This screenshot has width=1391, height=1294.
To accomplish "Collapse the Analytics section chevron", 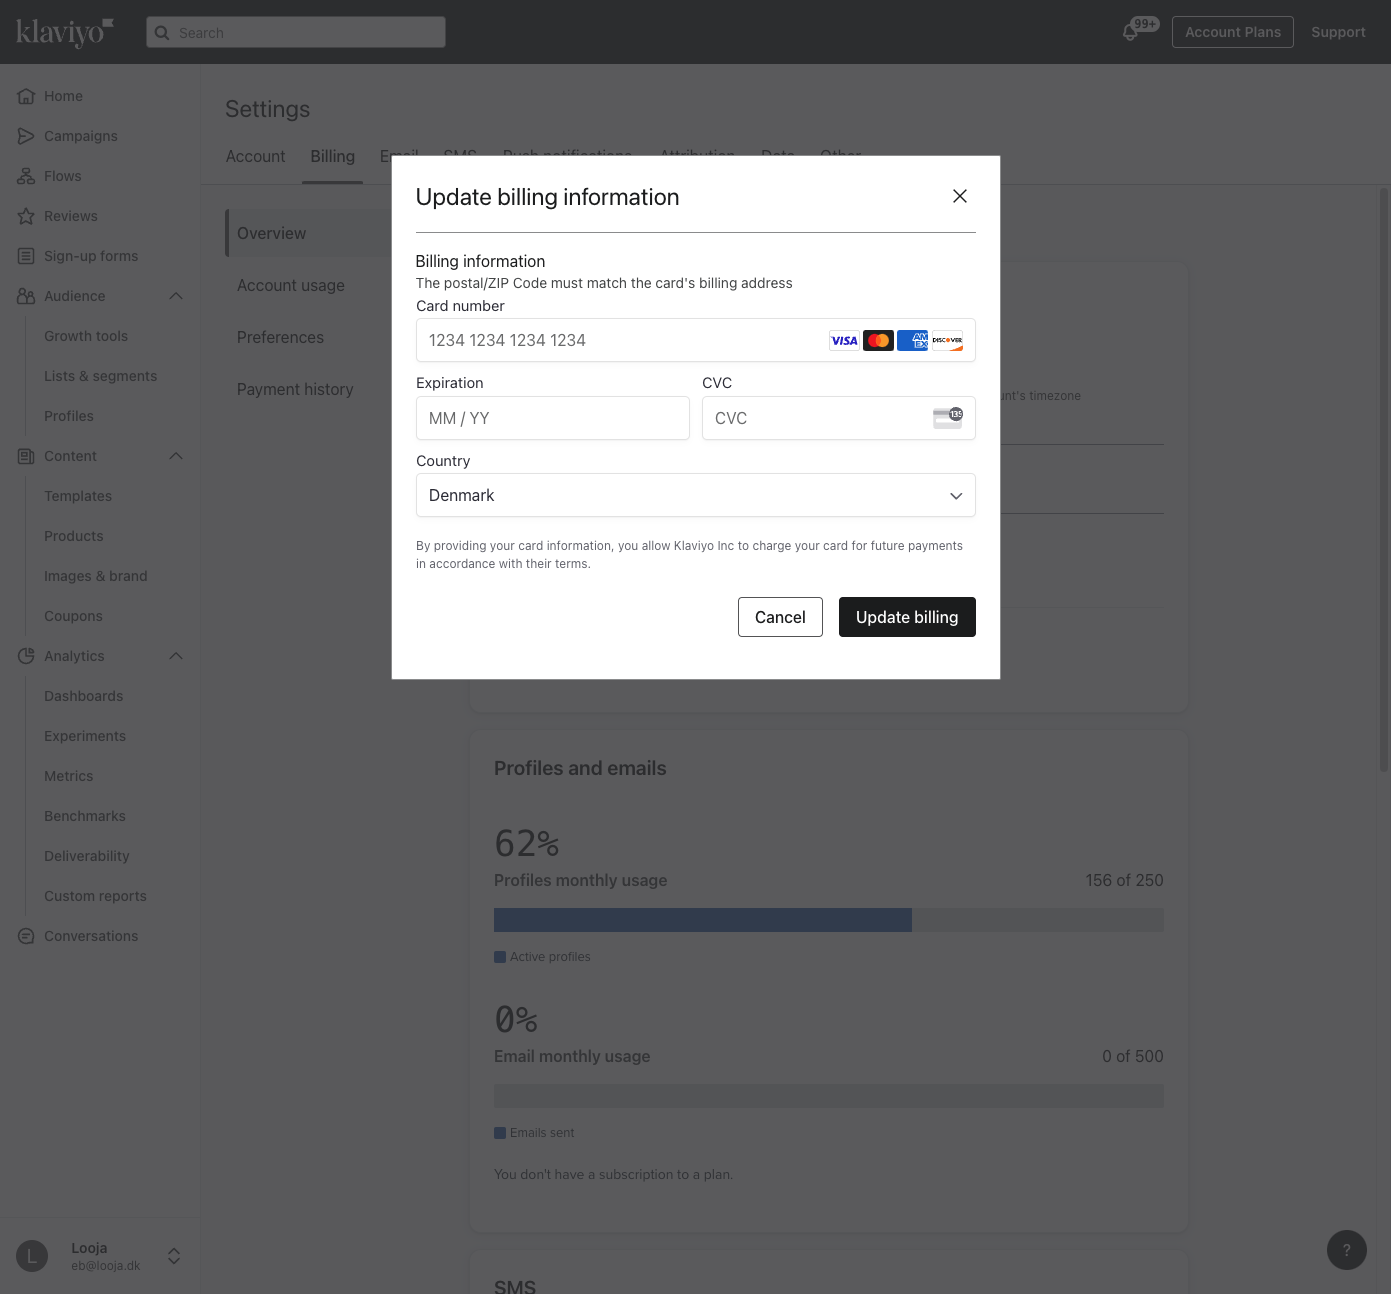I will [176, 656].
